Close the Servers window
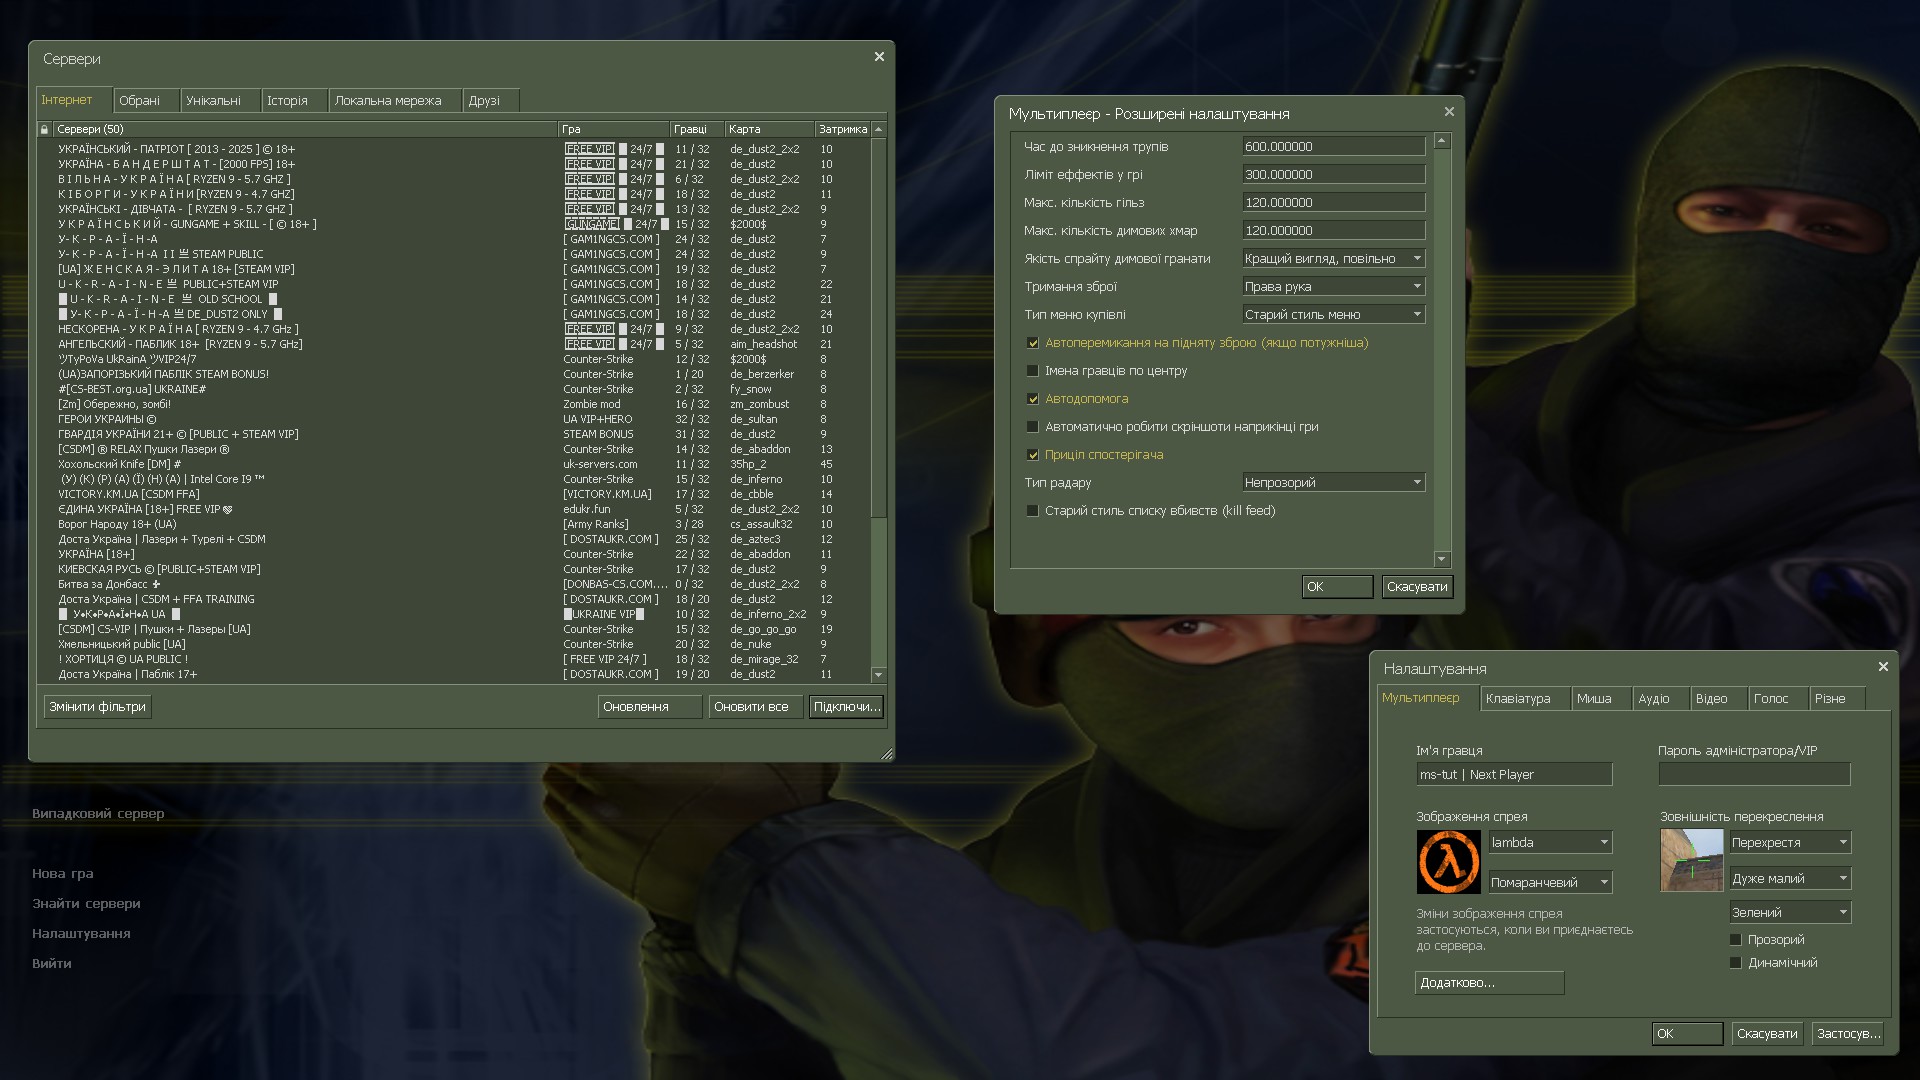The width and height of the screenshot is (1920, 1080). pos(879,57)
